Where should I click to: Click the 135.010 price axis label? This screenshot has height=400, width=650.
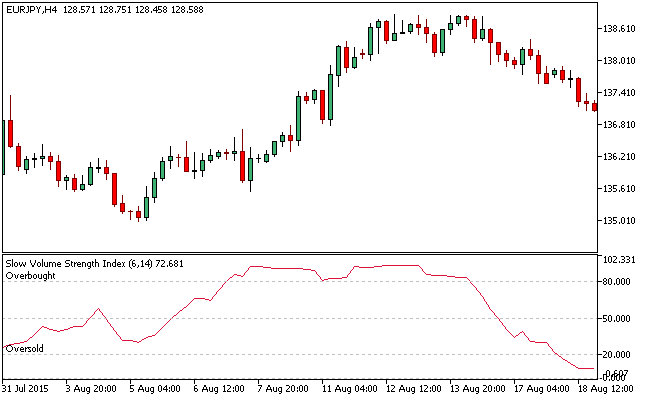[x=622, y=221]
